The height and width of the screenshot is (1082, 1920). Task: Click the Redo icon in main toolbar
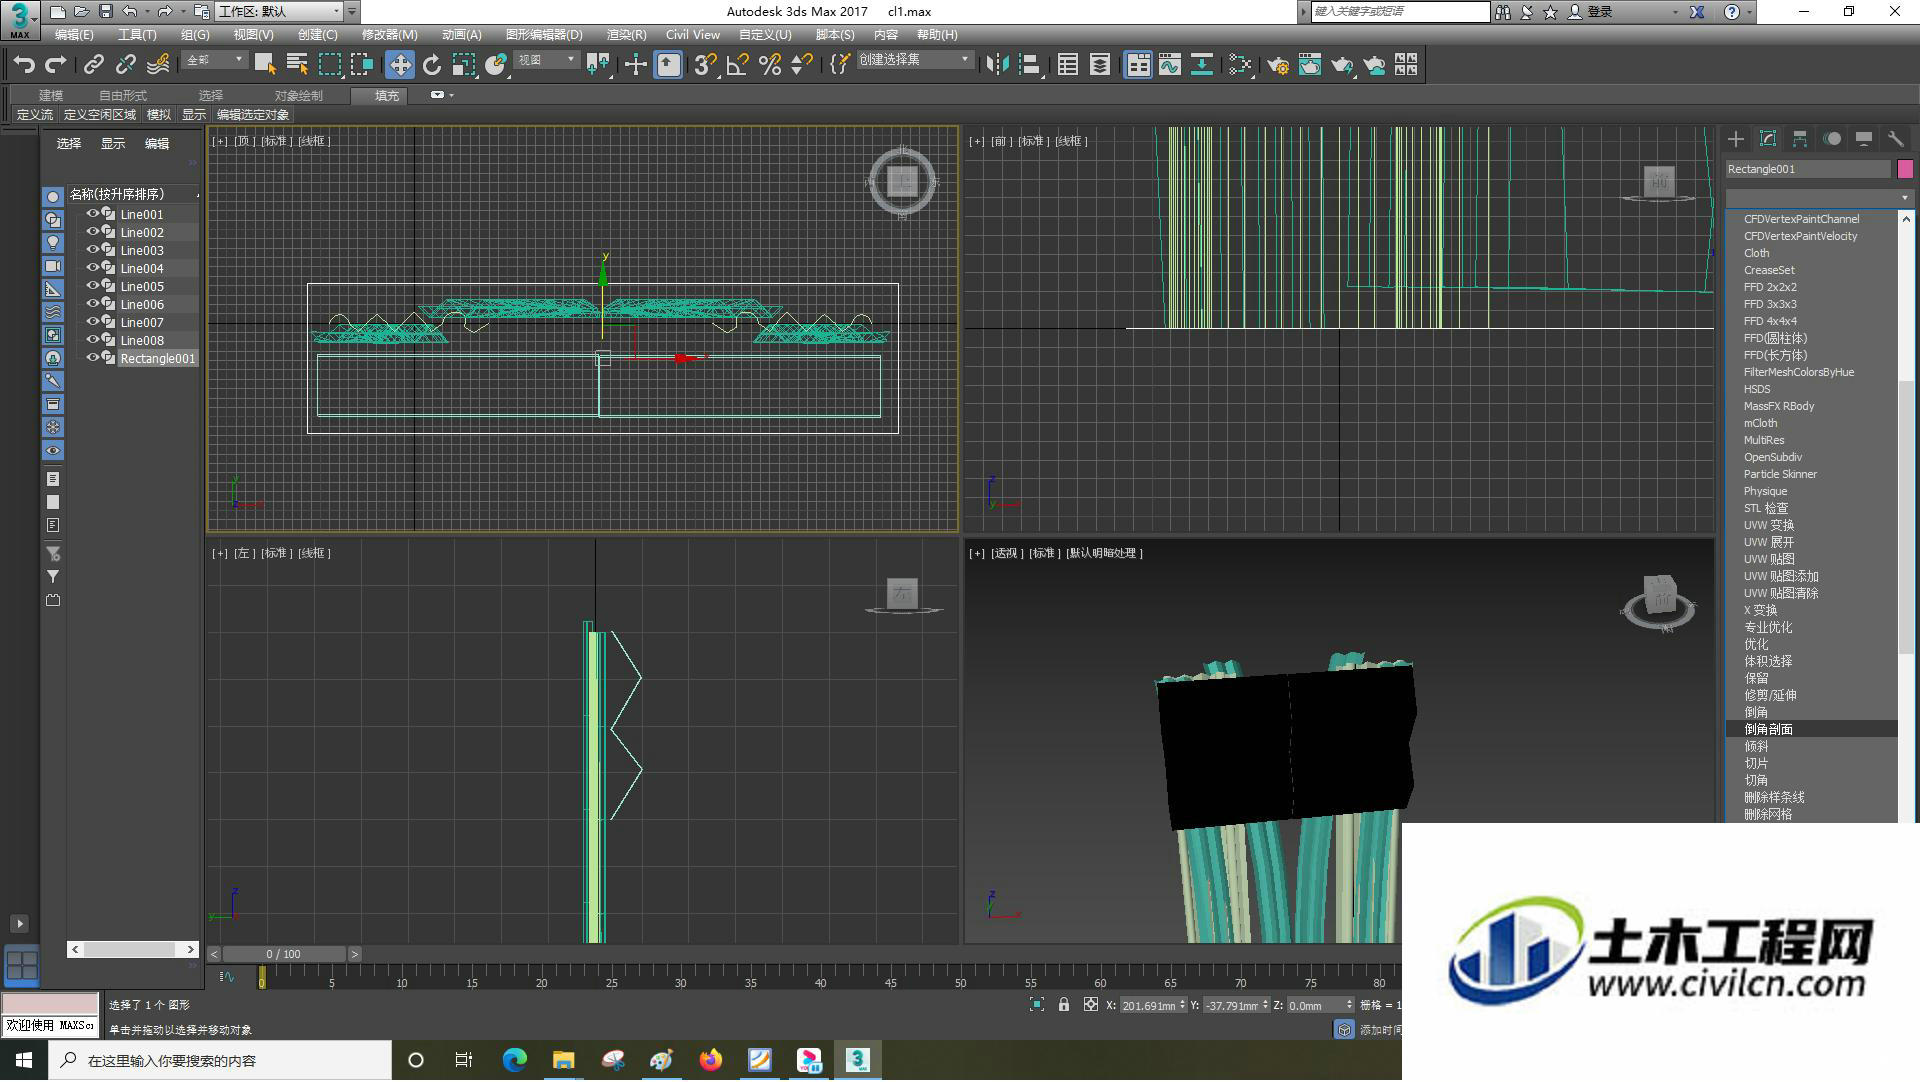point(56,65)
